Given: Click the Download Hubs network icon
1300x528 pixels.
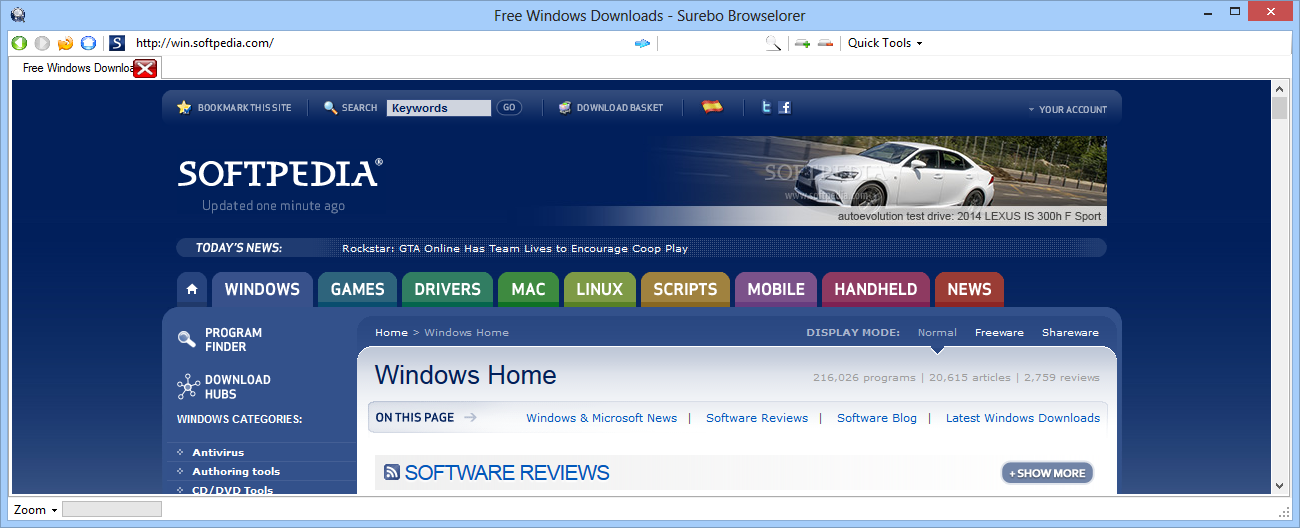Looking at the screenshot, I should (x=188, y=386).
